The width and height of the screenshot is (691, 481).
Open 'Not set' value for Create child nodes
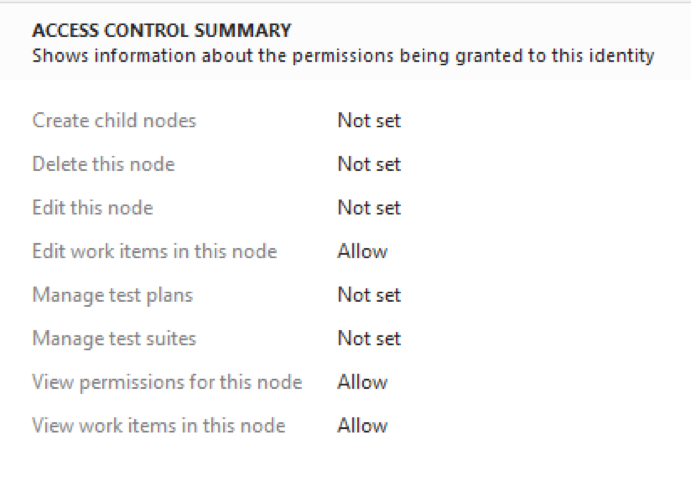(368, 121)
